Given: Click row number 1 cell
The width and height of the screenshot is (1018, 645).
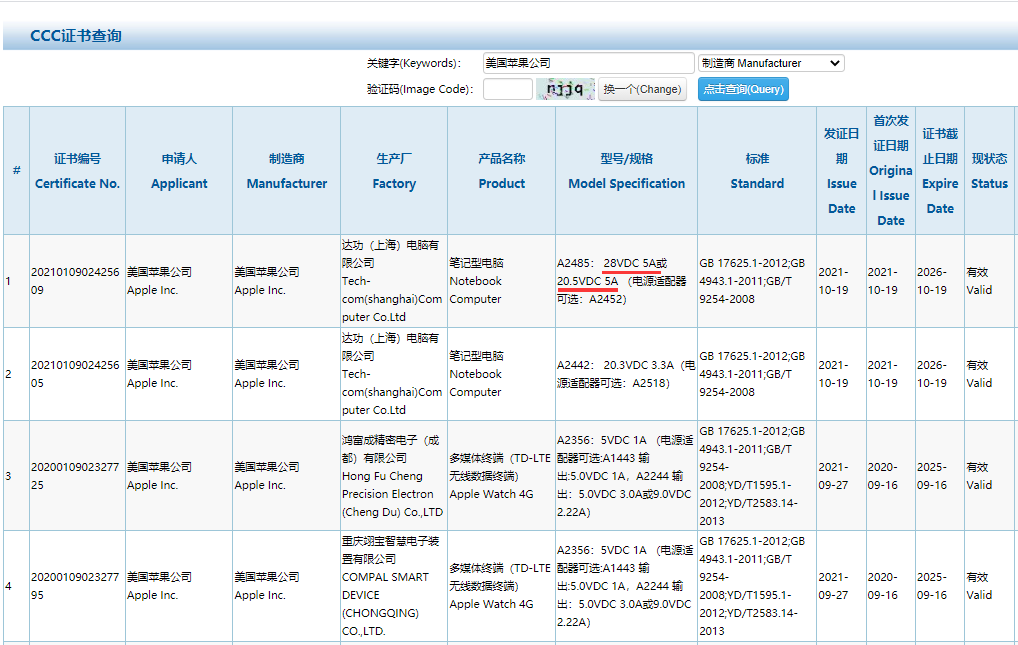Looking at the screenshot, I should click(x=16, y=281).
